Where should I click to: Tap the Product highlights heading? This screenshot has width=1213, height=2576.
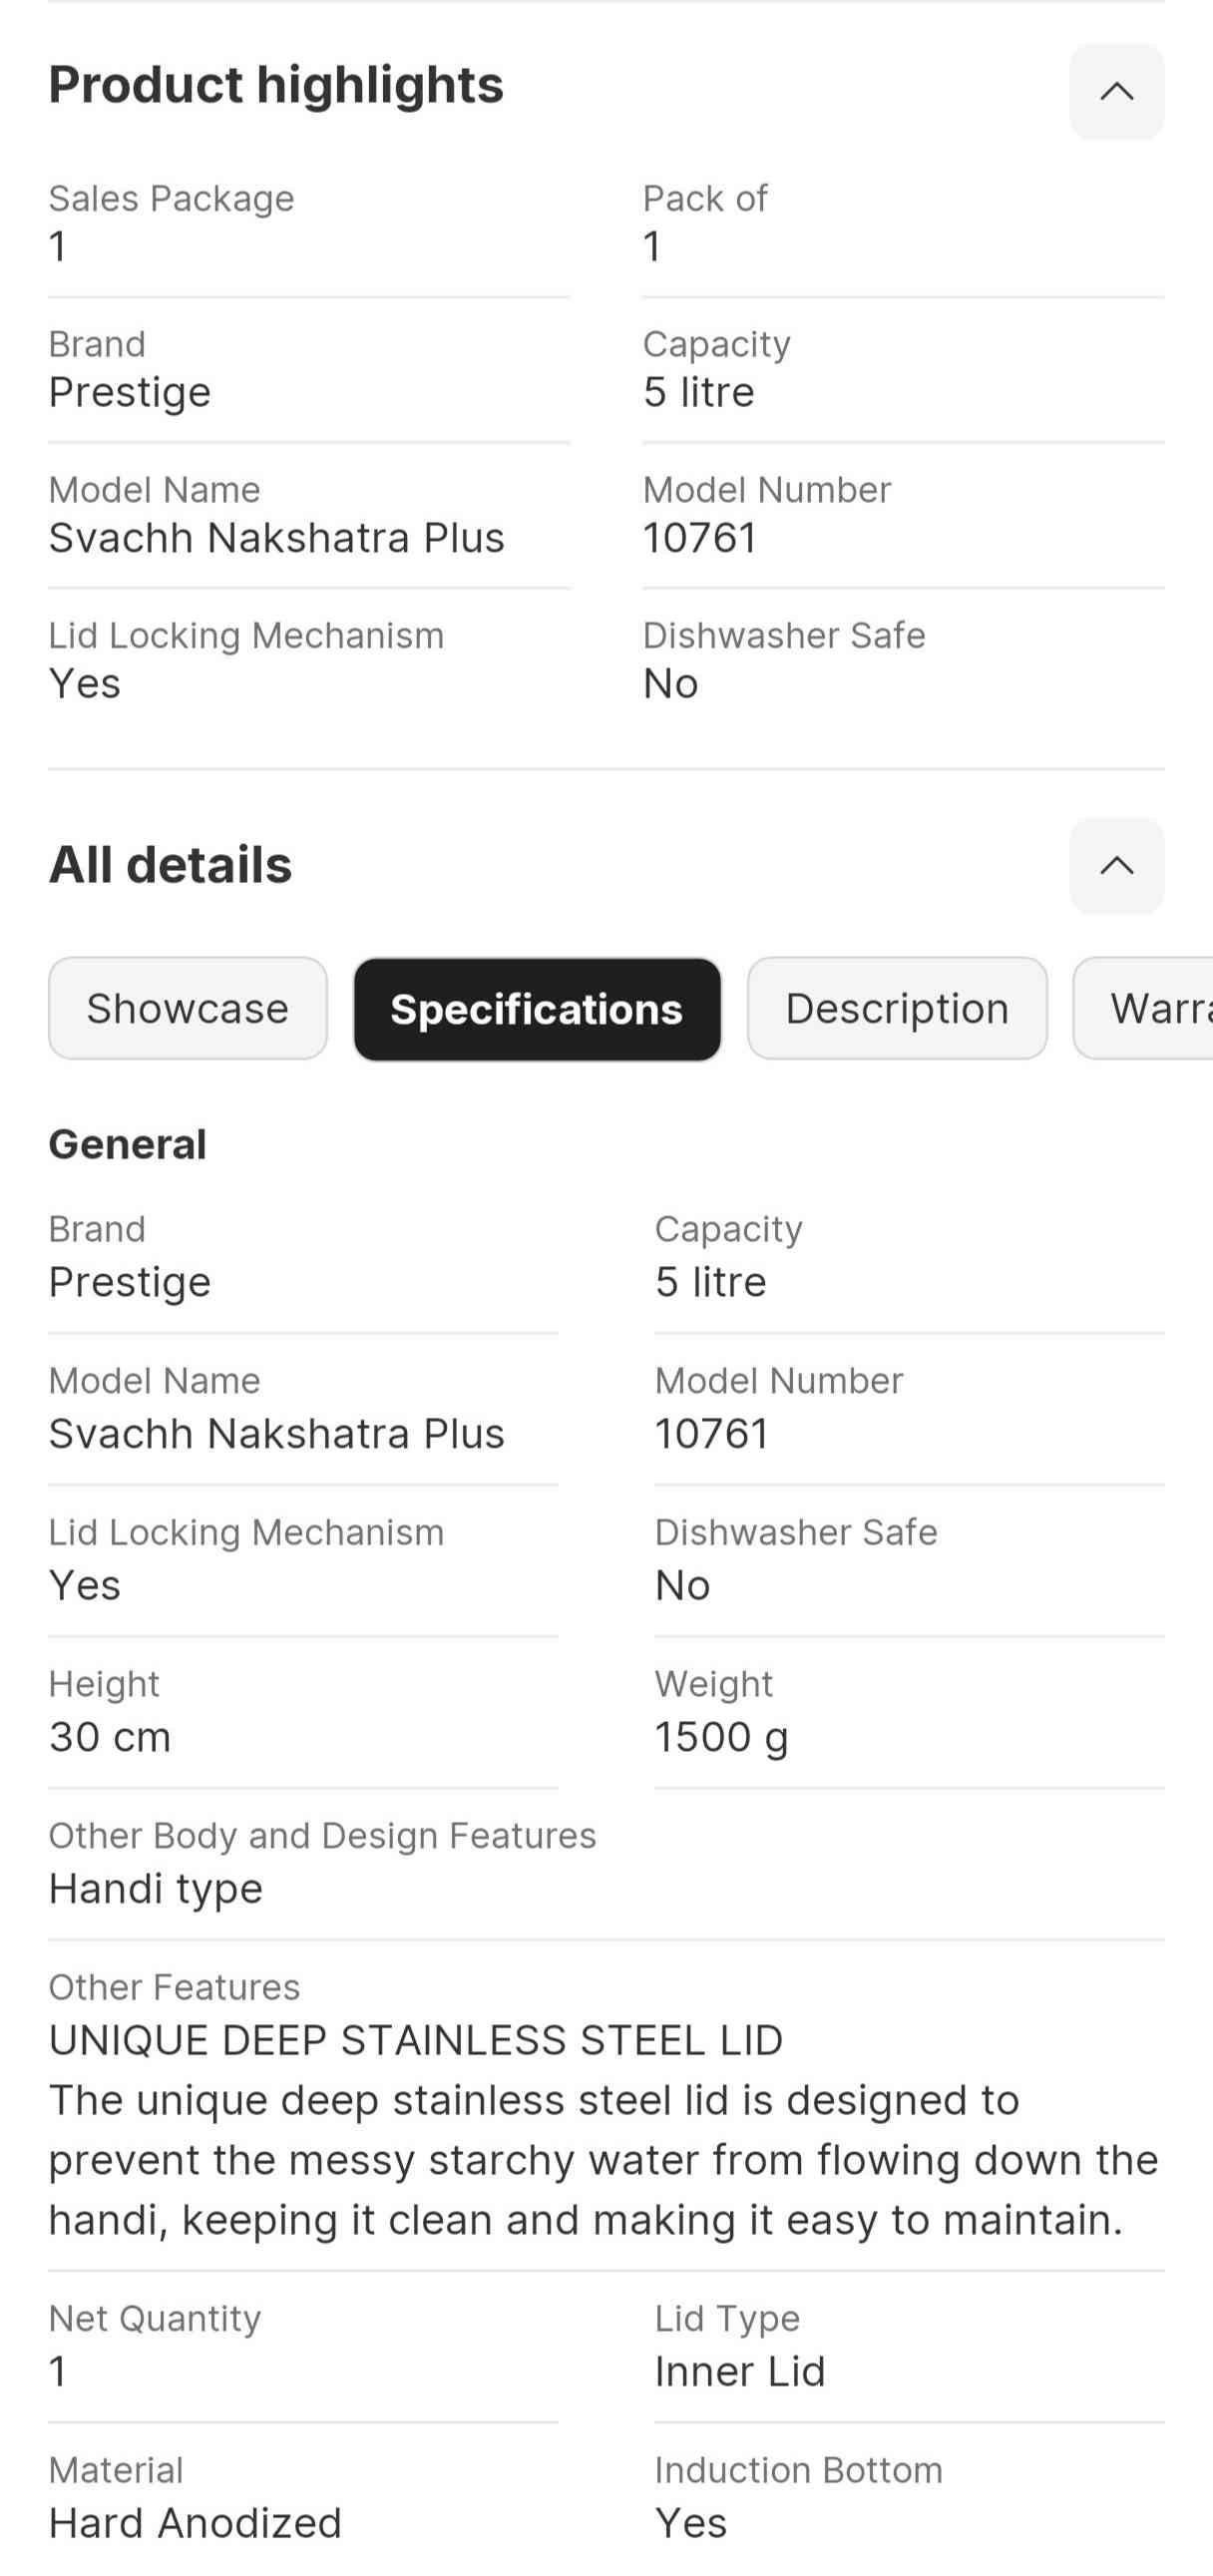tap(276, 85)
